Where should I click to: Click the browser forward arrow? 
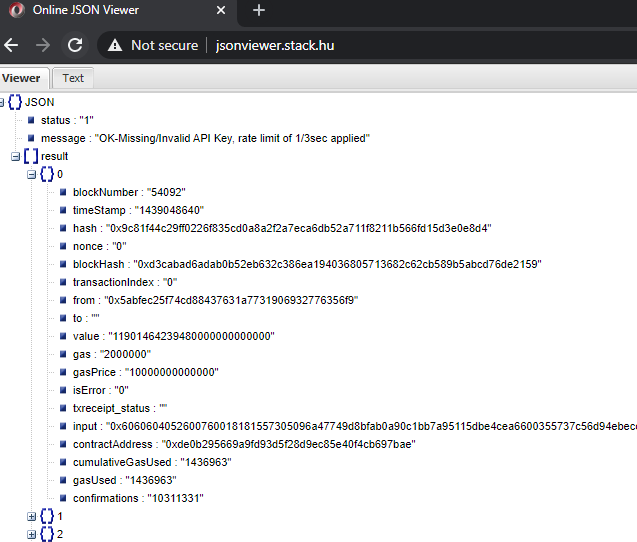coord(43,45)
